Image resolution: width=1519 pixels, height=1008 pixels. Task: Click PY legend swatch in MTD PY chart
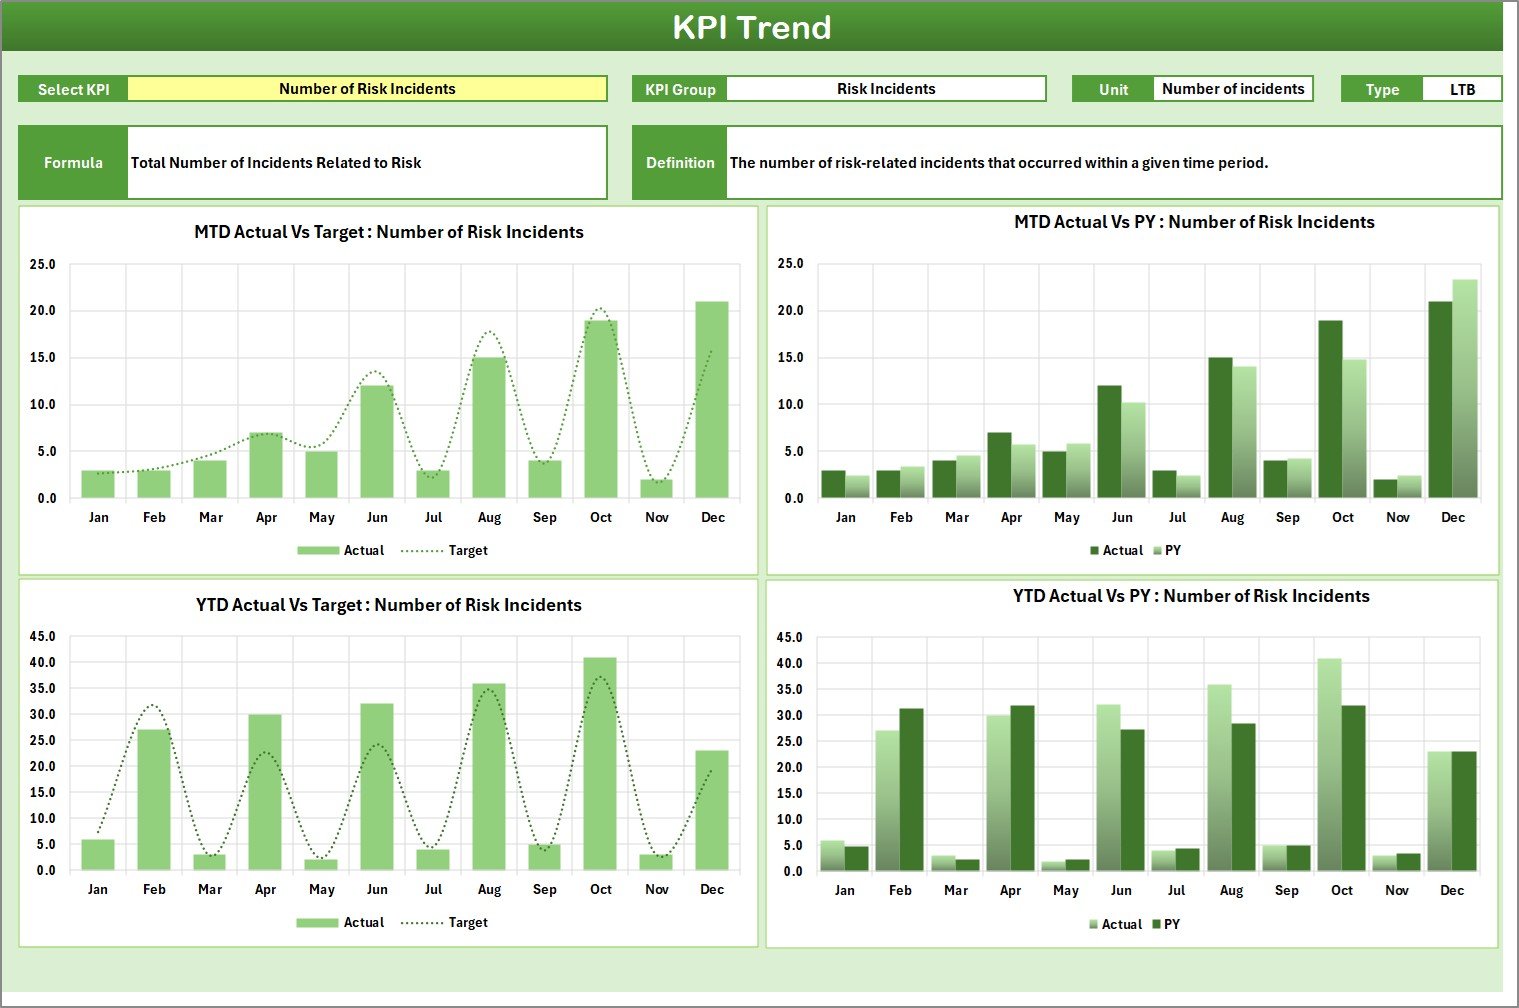coord(1158,551)
